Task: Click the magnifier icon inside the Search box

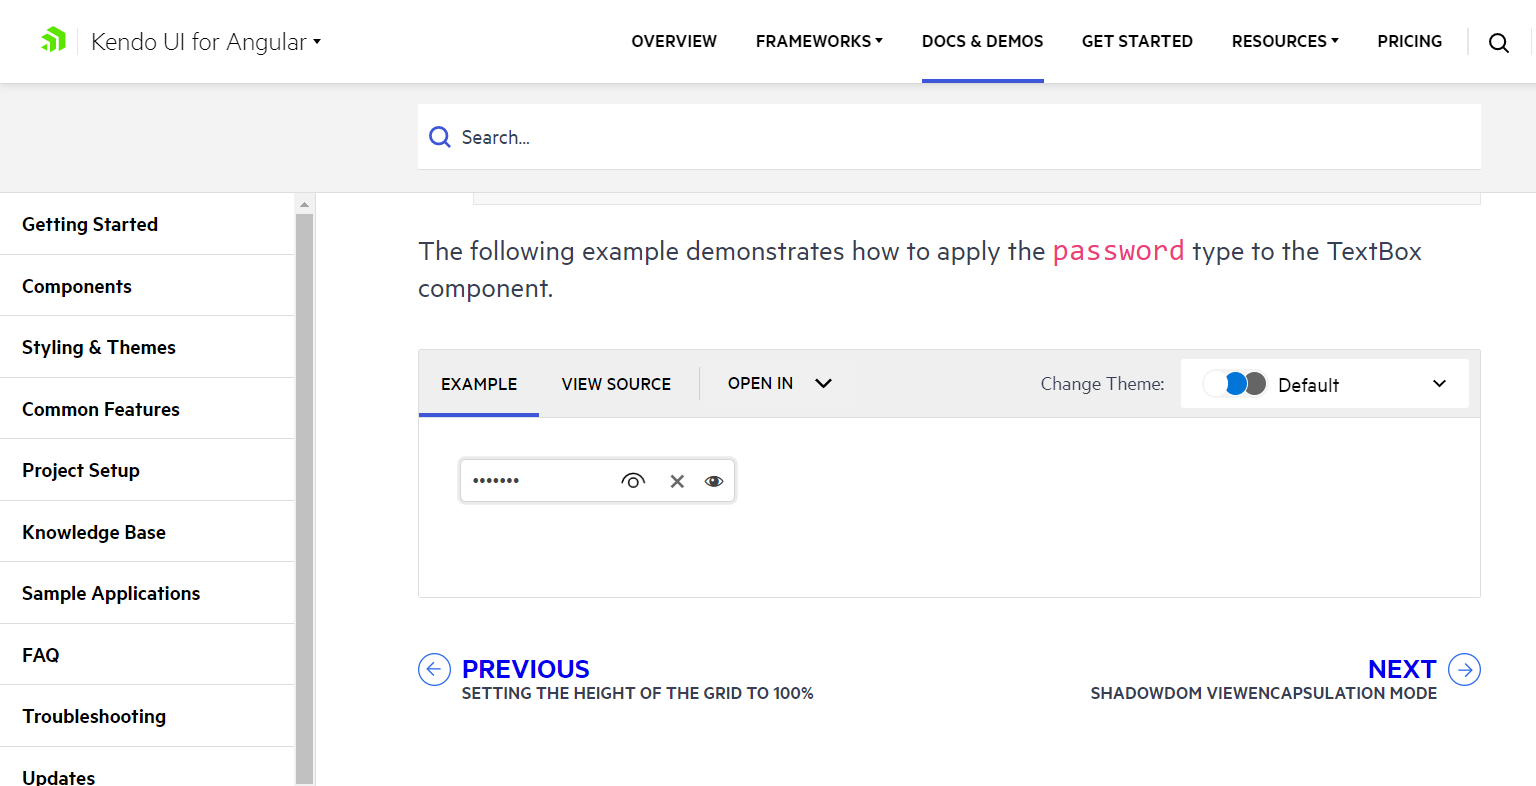Action: tap(439, 137)
